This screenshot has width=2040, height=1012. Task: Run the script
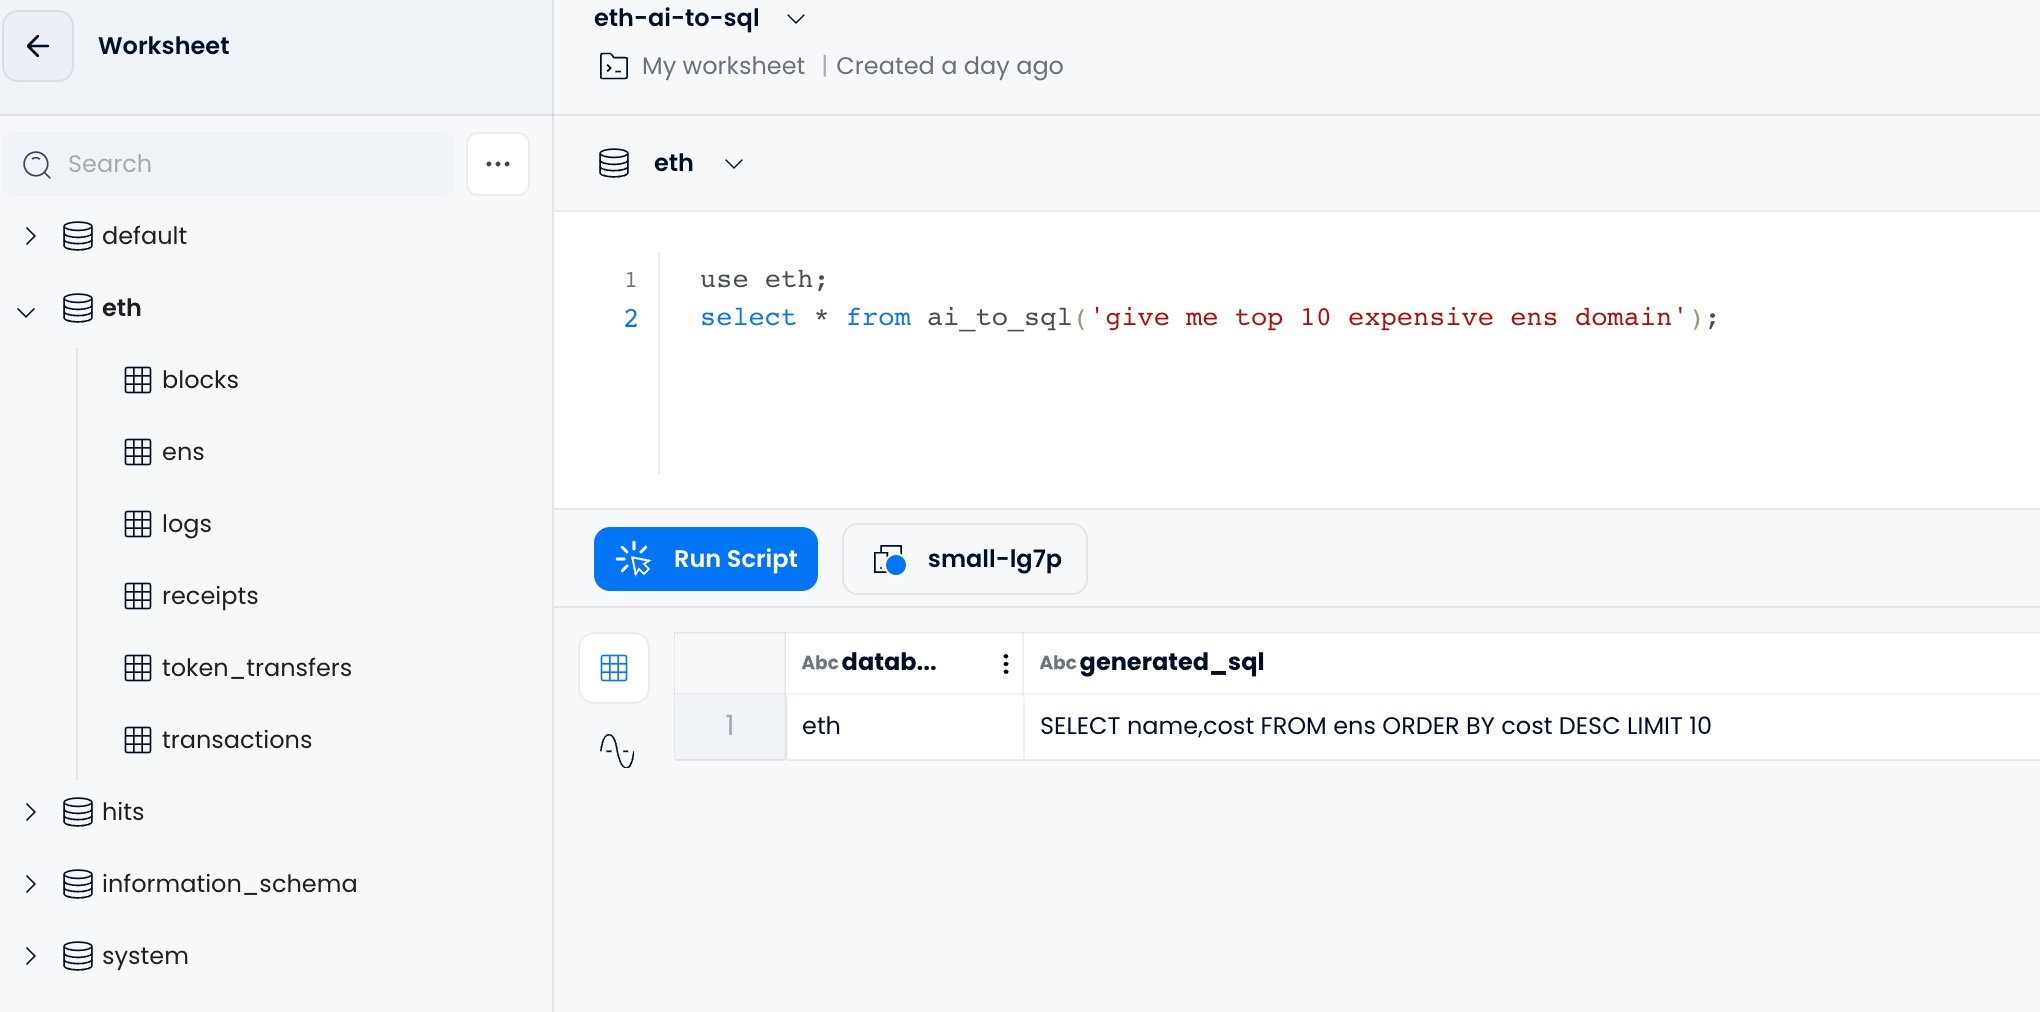(705, 559)
